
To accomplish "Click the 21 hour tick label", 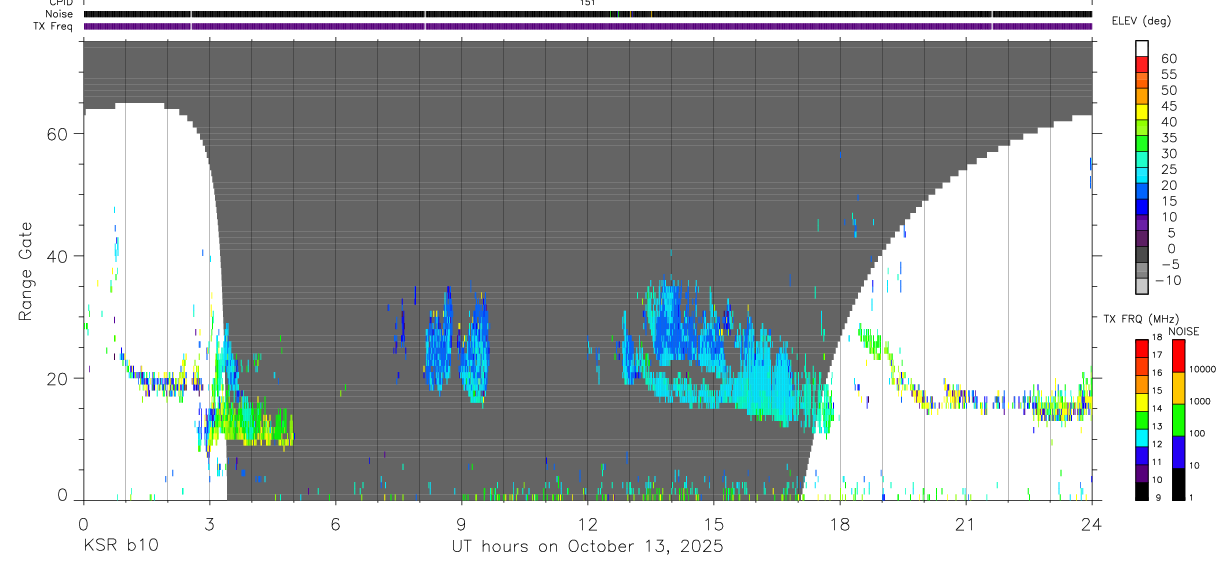I will tap(965, 524).
